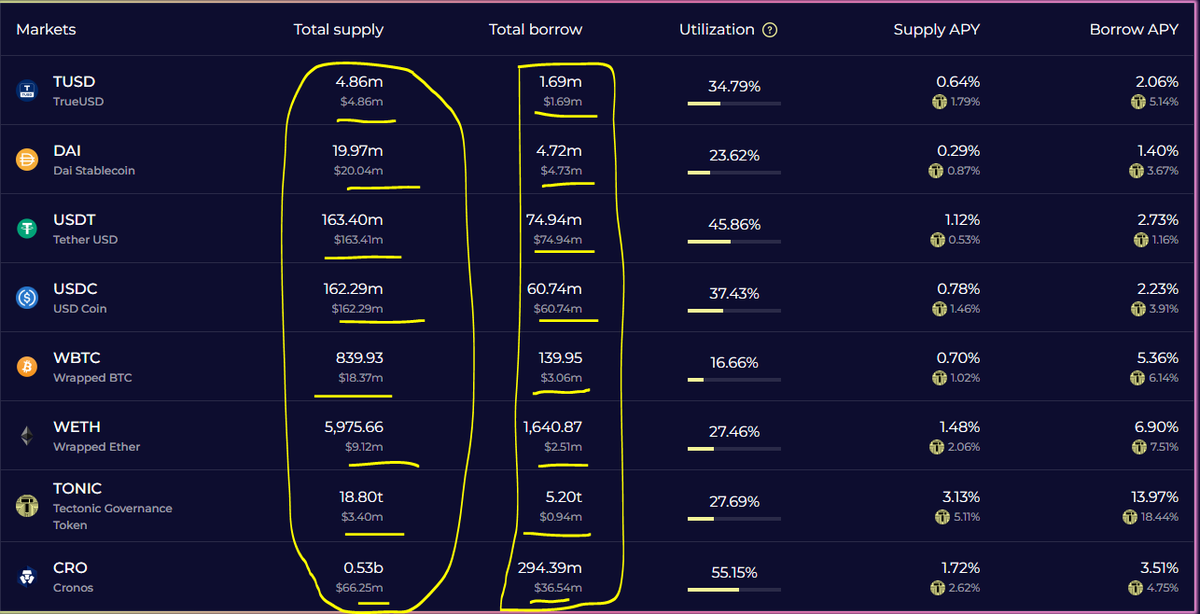Click the USDT utilization bar at 45.86%
1200x614 pixels.
[x=734, y=241]
